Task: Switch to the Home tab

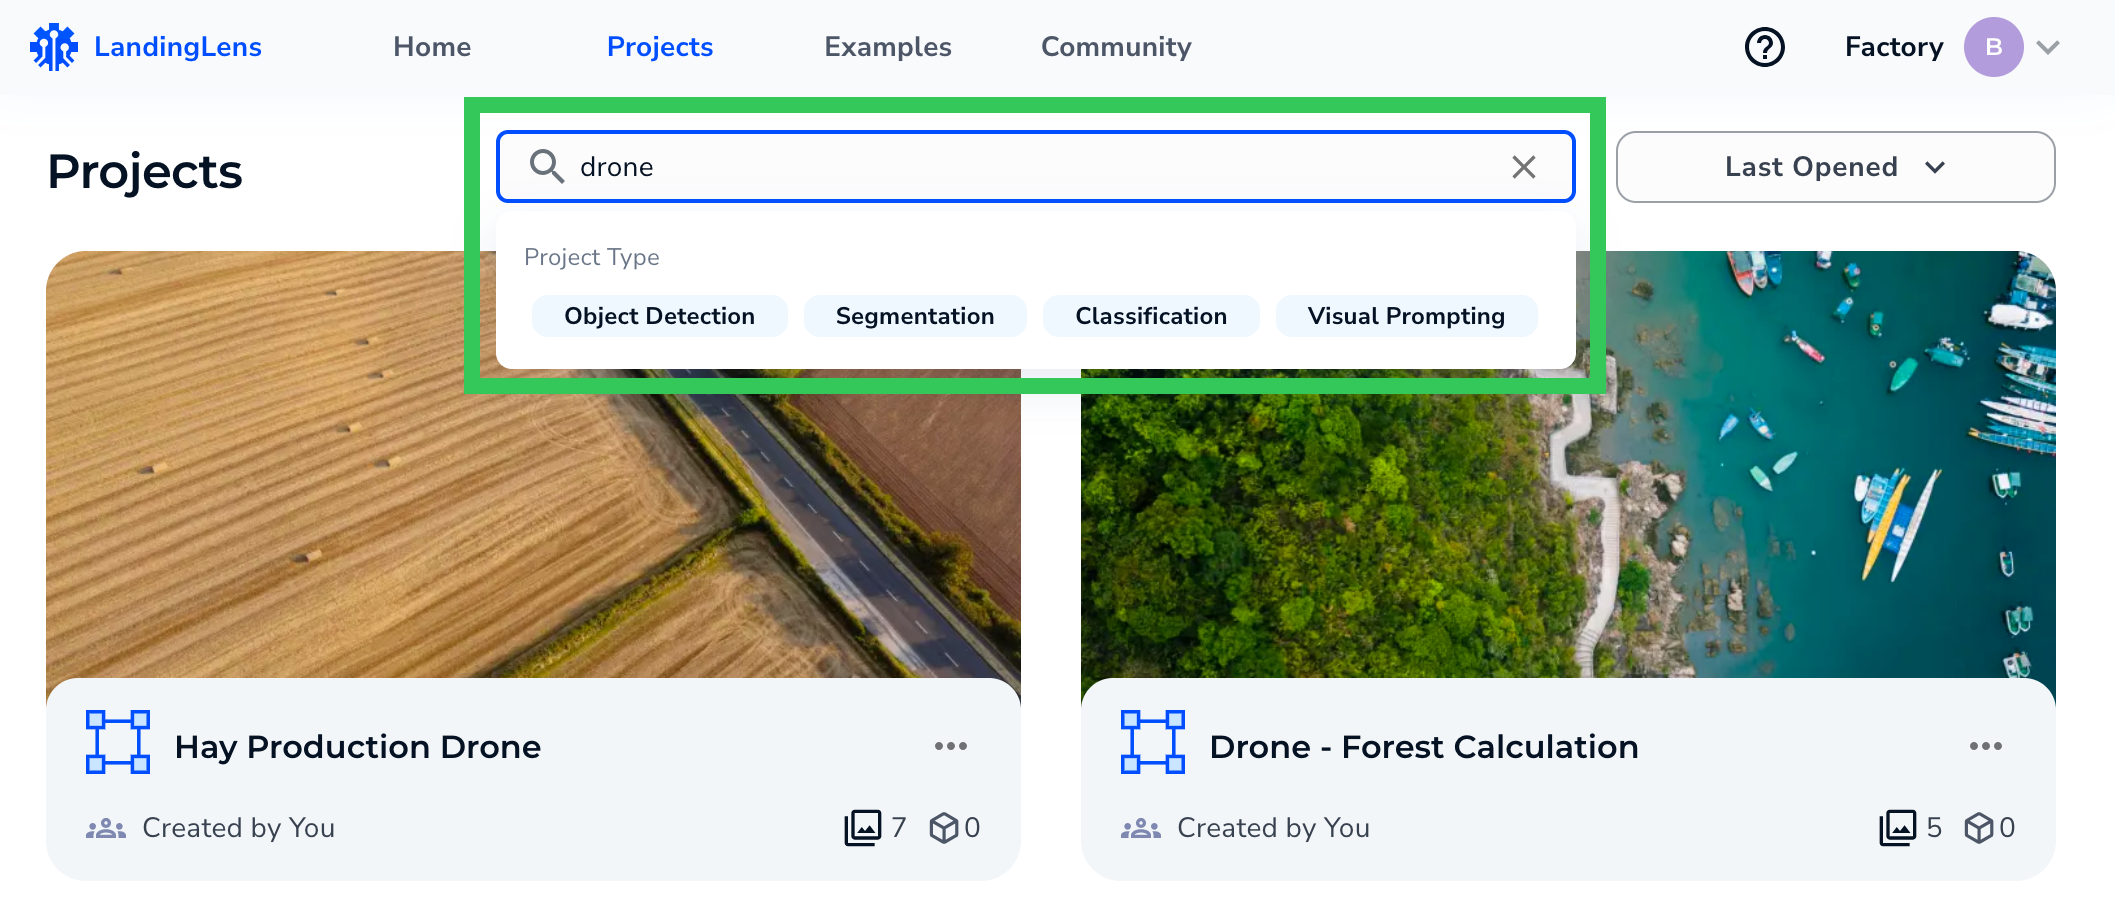Action: click(431, 47)
